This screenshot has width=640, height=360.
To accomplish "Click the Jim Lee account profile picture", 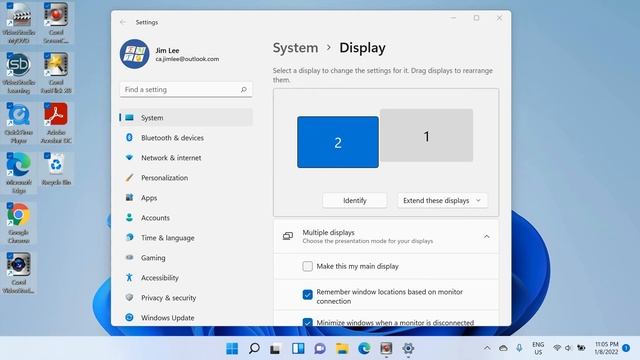I will pyautogui.click(x=135, y=54).
